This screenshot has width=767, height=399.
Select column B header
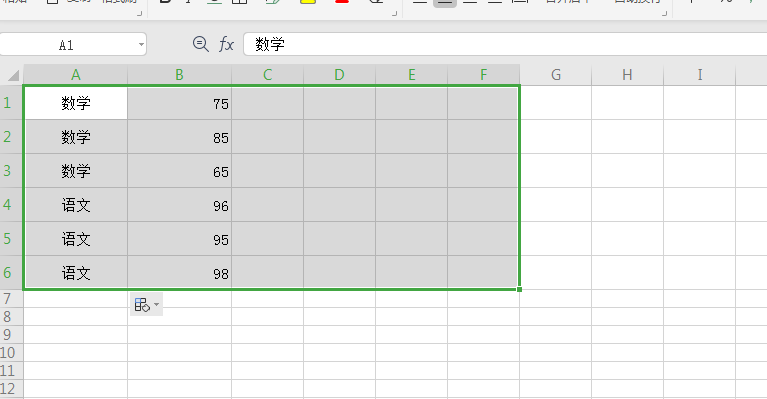tap(179, 75)
